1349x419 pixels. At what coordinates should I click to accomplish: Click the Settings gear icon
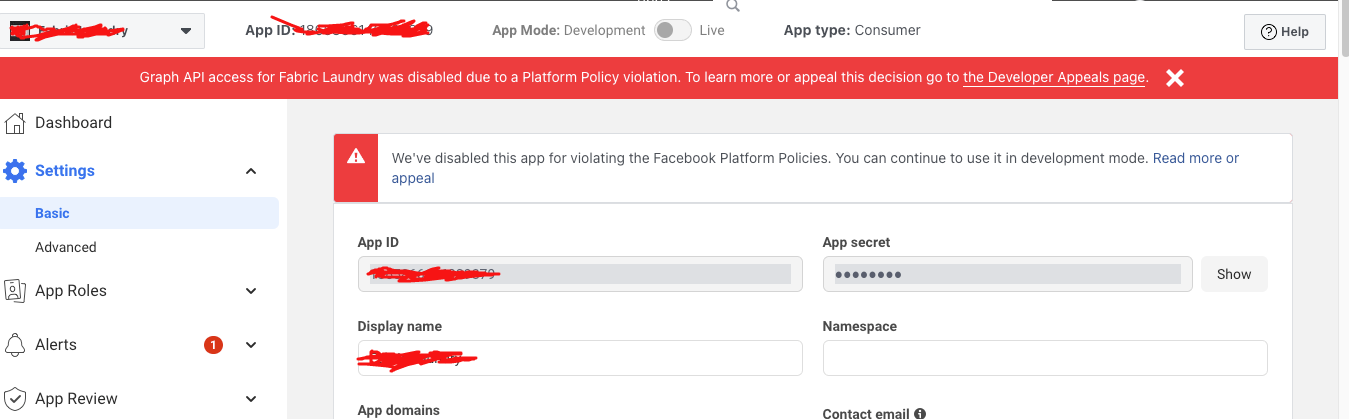coord(14,171)
